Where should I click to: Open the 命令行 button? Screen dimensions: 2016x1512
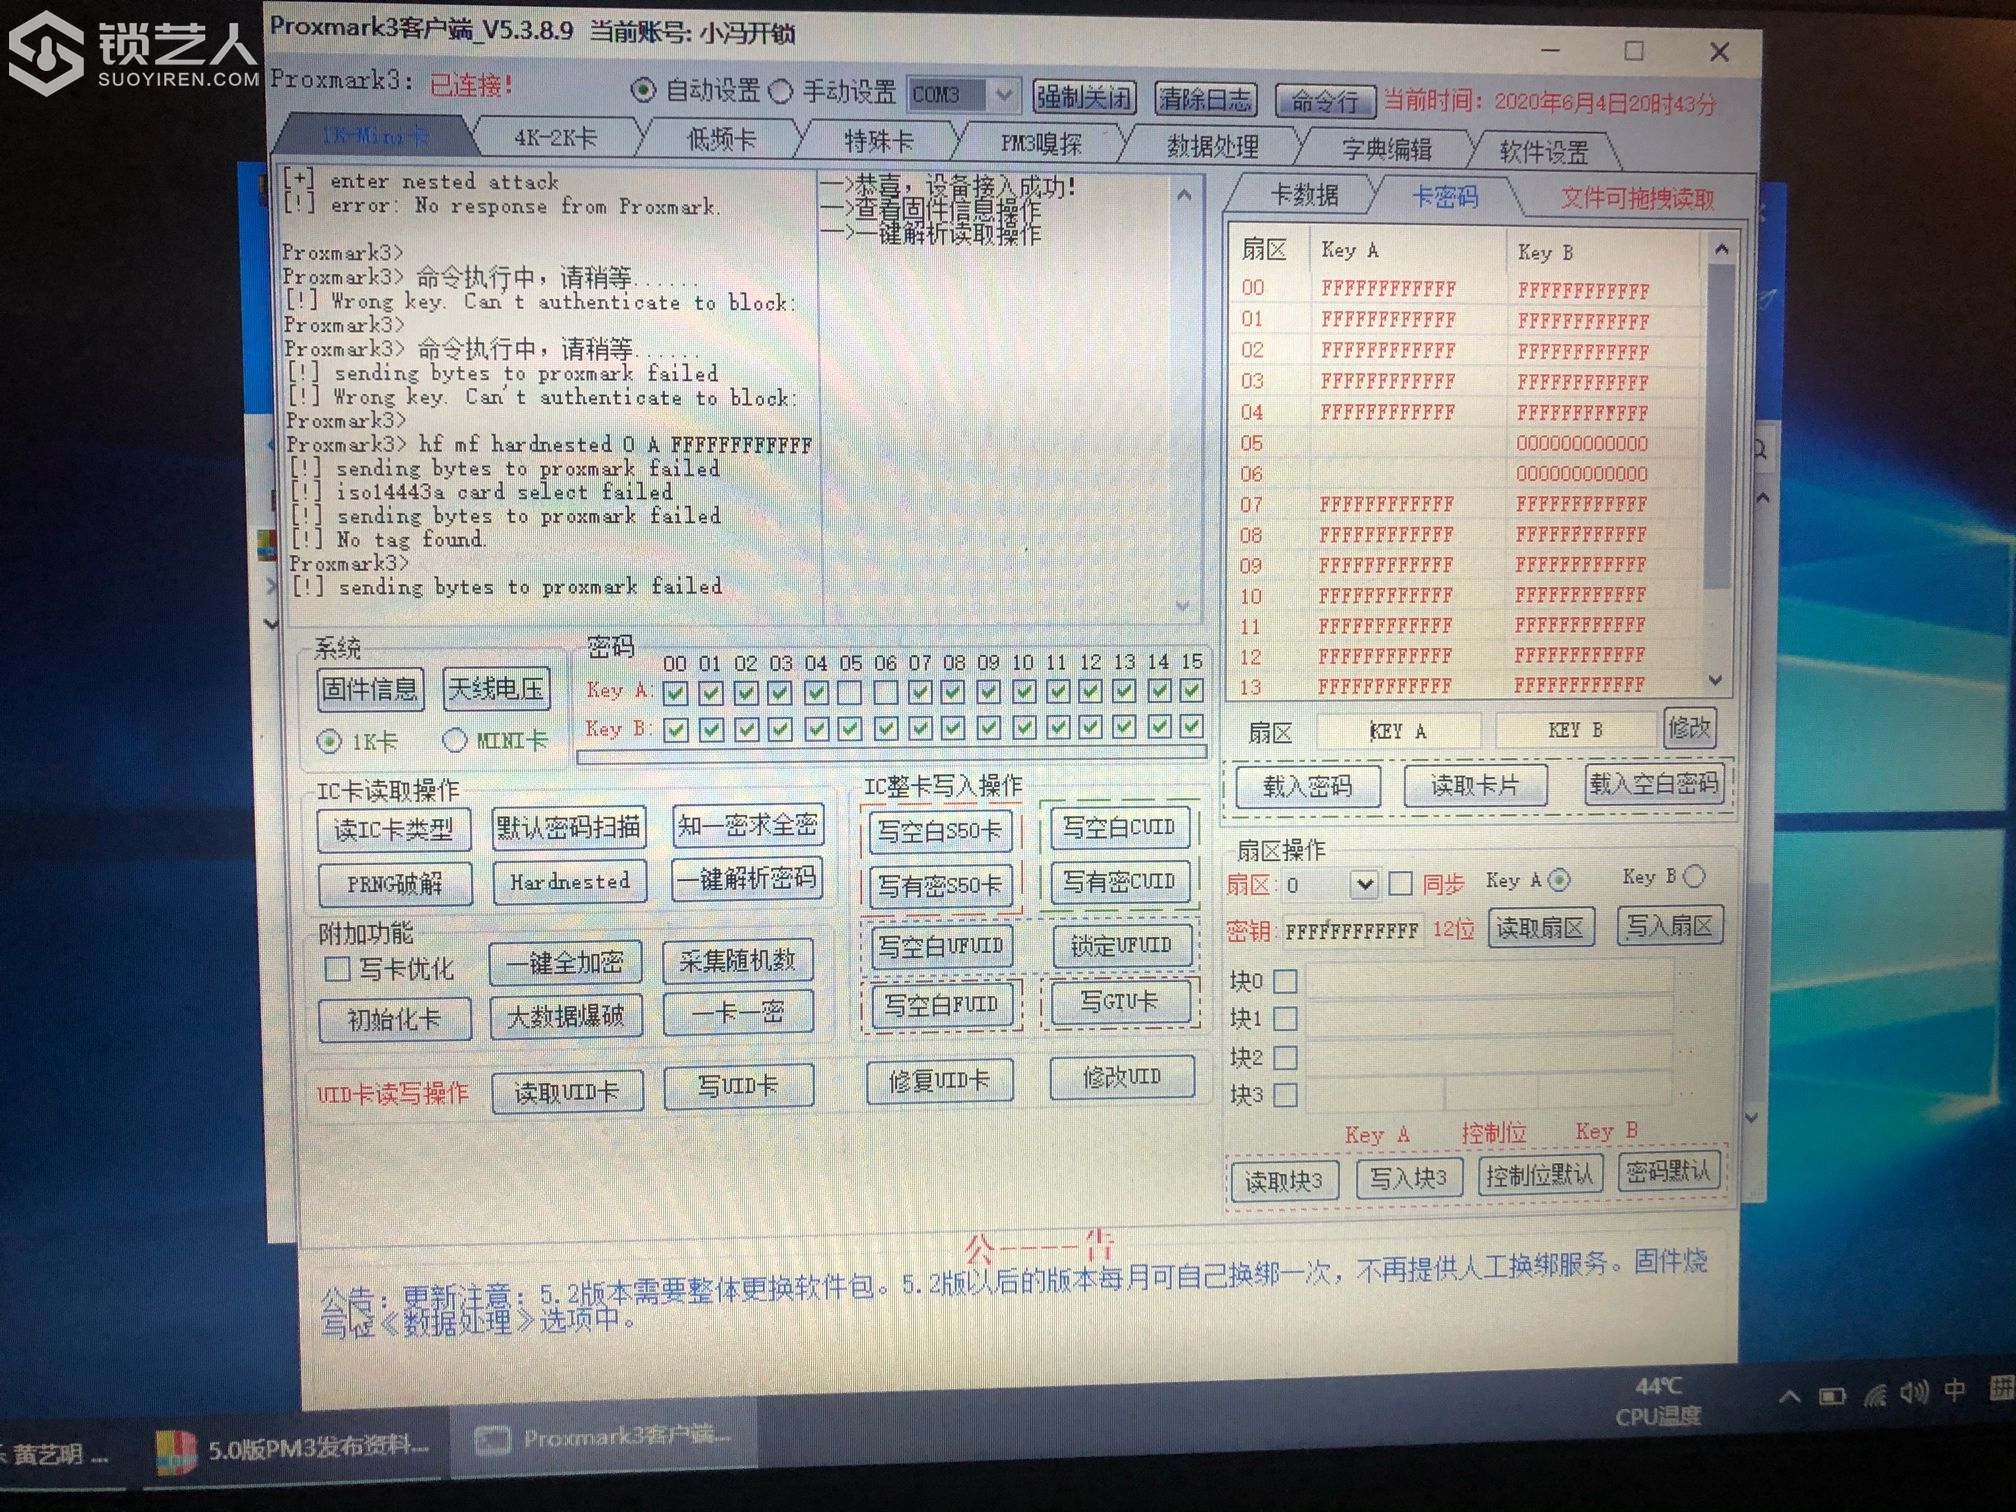point(1324,101)
